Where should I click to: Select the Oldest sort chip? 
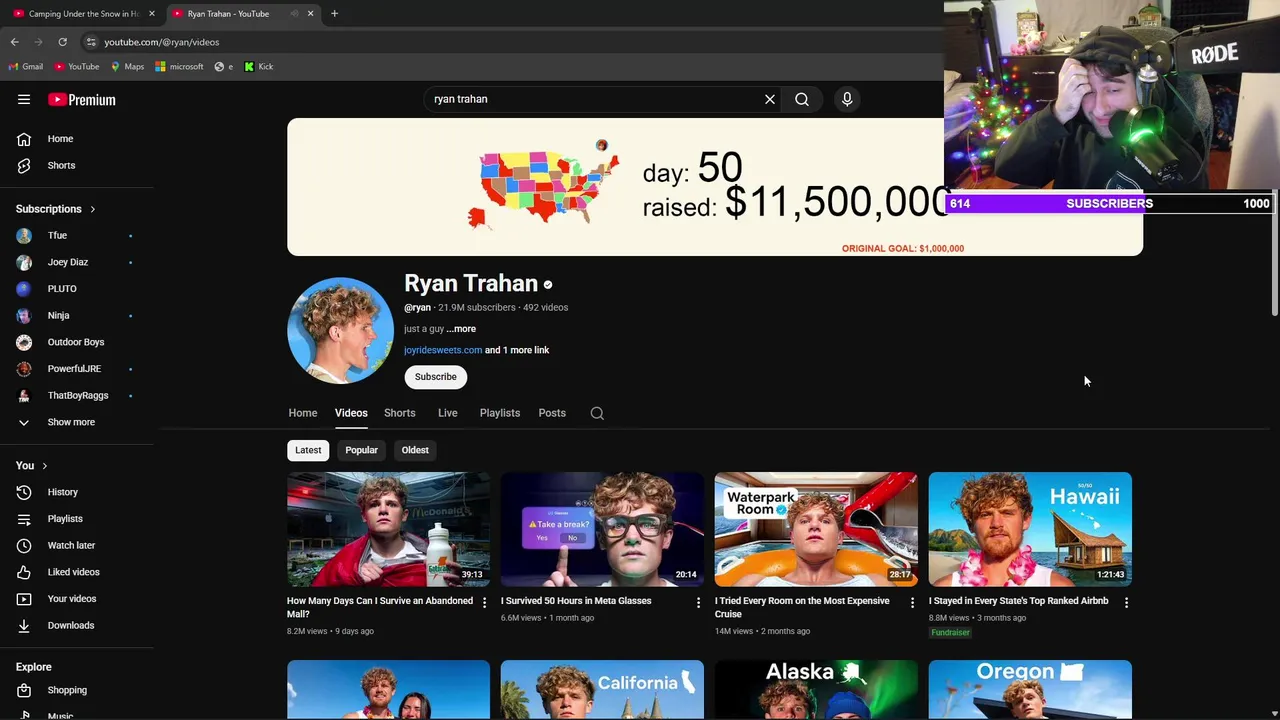pyautogui.click(x=415, y=450)
